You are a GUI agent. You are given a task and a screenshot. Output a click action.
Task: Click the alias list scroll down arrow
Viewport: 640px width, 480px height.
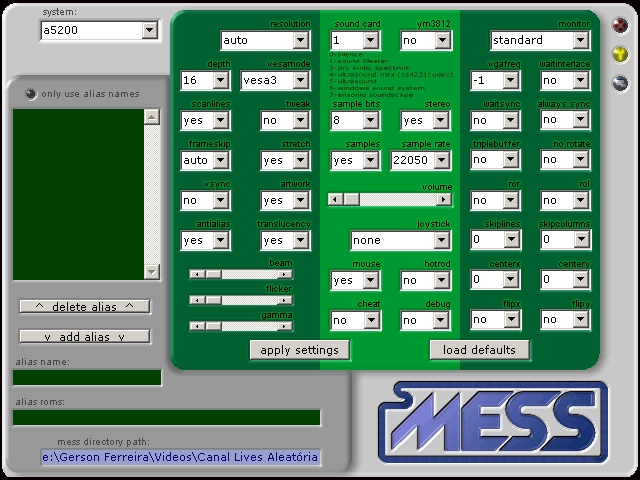(152, 271)
